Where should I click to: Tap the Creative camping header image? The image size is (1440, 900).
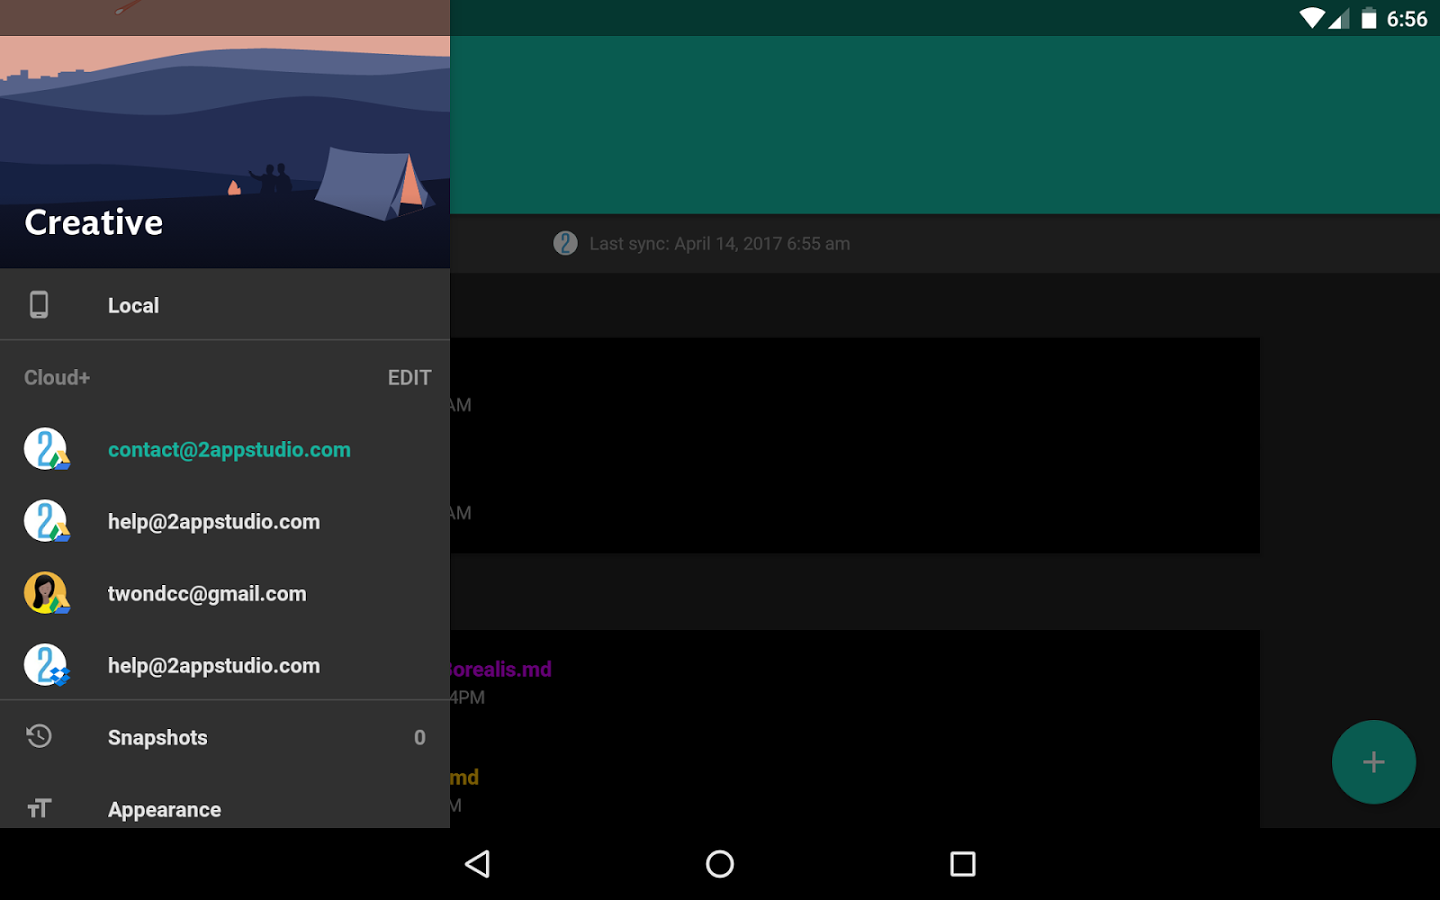(225, 152)
